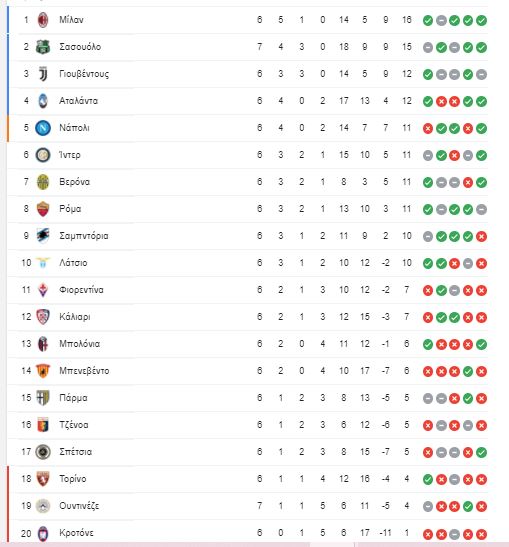Select the Γιουβέντους crest icon

pos(43,74)
